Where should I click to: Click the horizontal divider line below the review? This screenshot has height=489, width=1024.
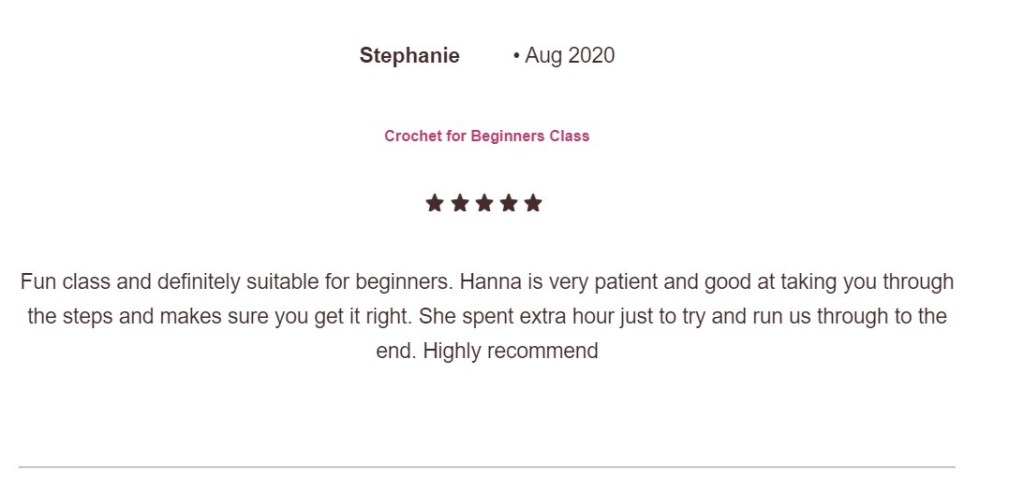pos(487,467)
